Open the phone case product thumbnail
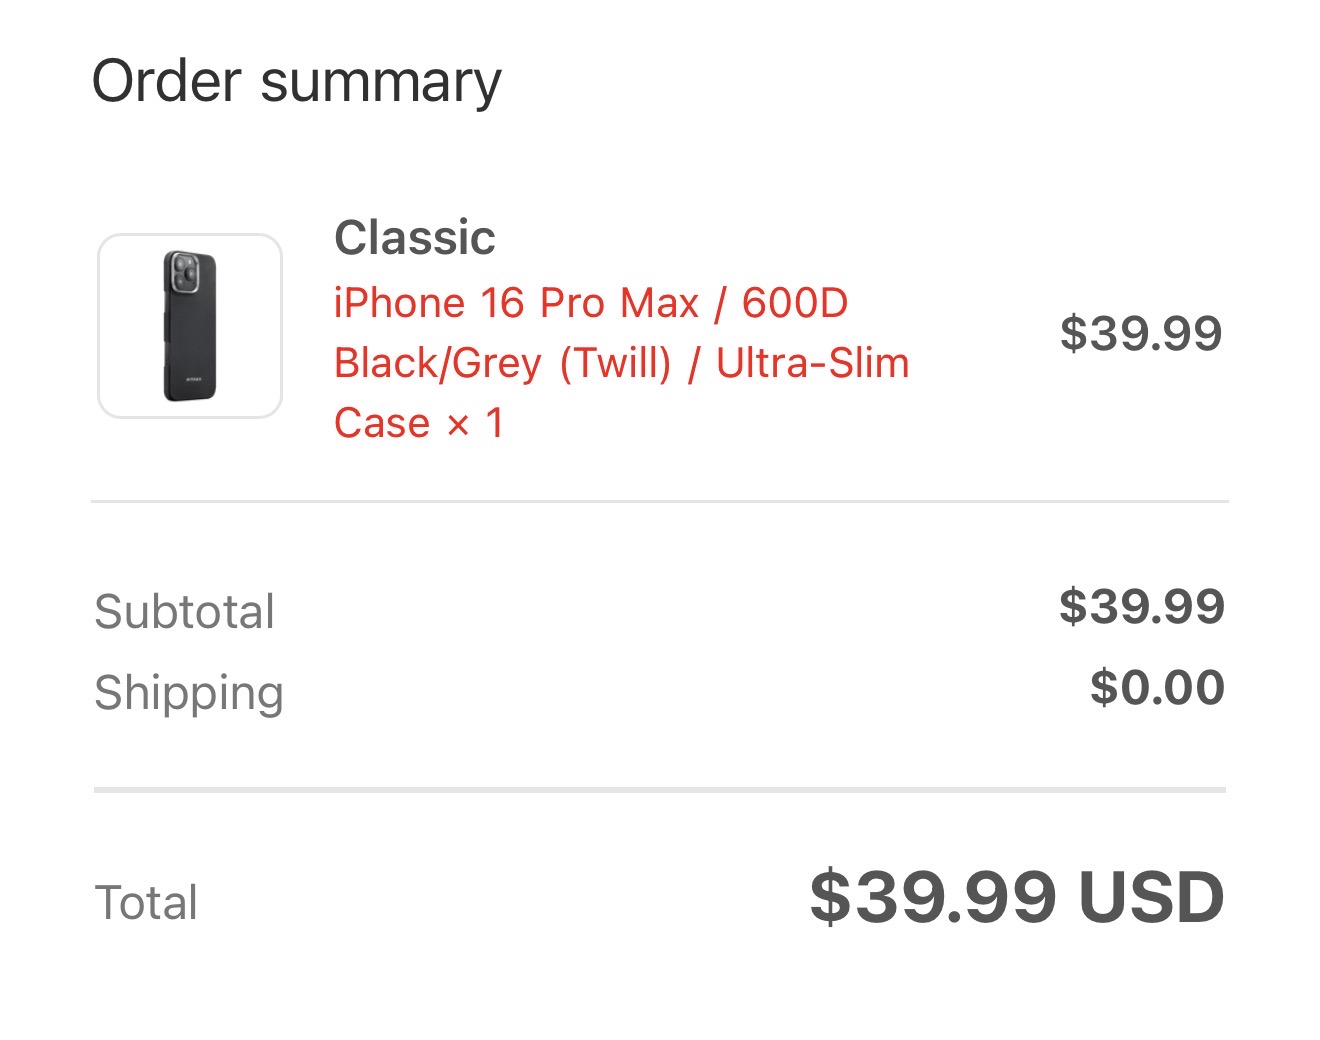Viewport: 1320px width, 1040px height. (x=190, y=326)
